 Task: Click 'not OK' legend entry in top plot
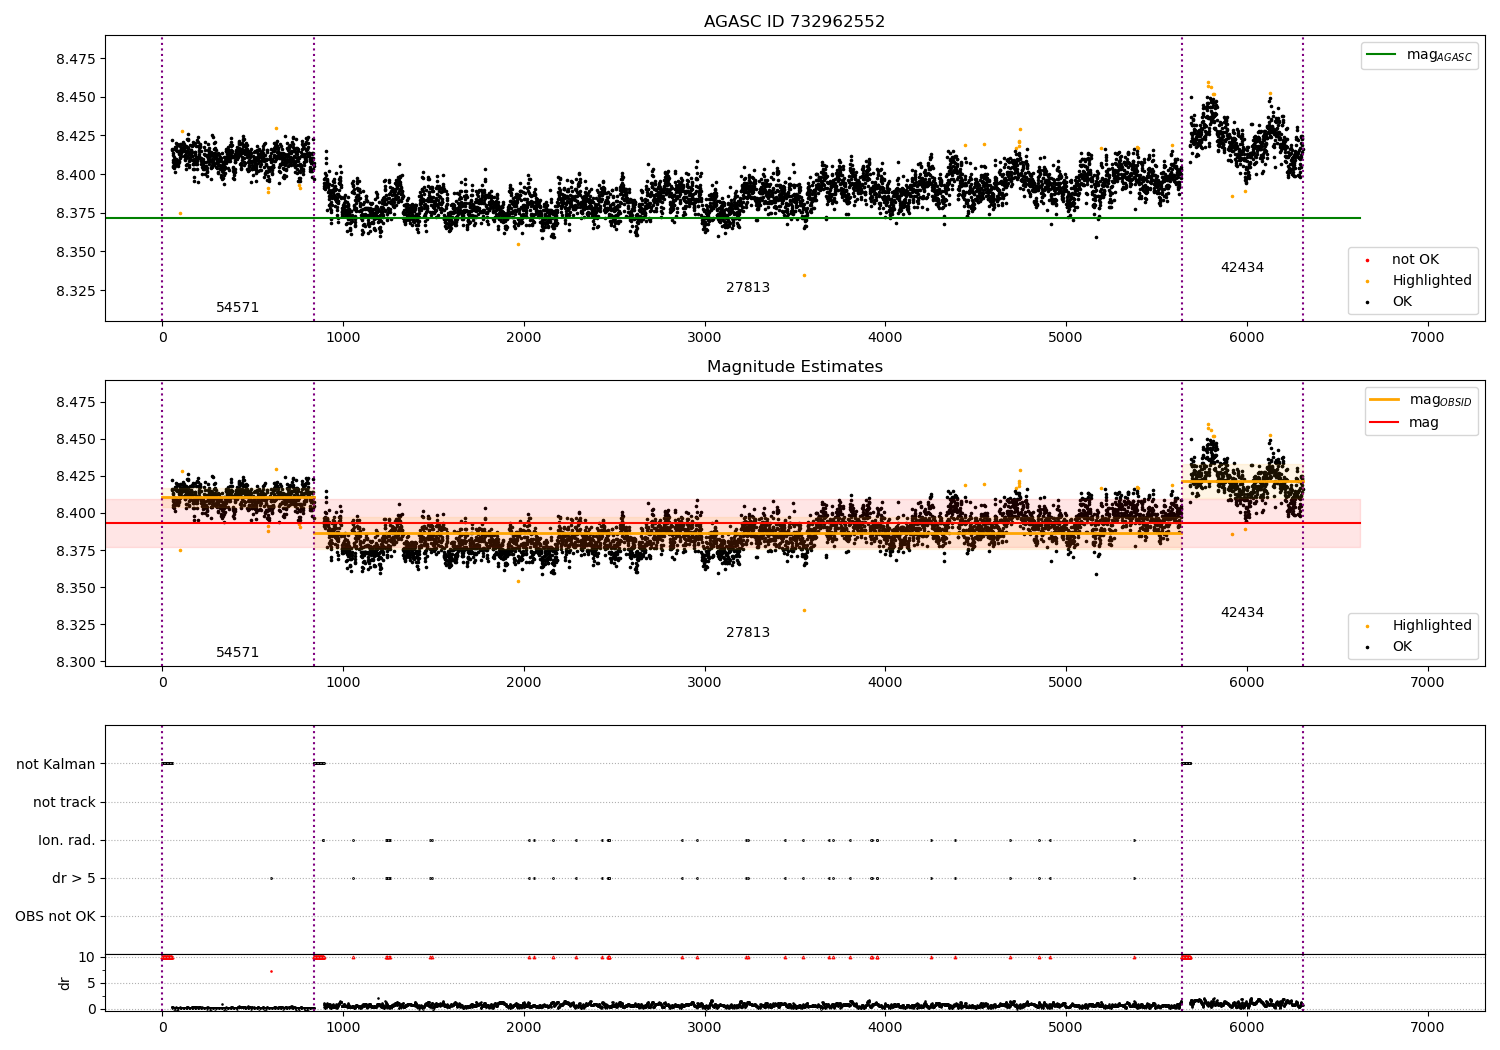(x=1415, y=260)
